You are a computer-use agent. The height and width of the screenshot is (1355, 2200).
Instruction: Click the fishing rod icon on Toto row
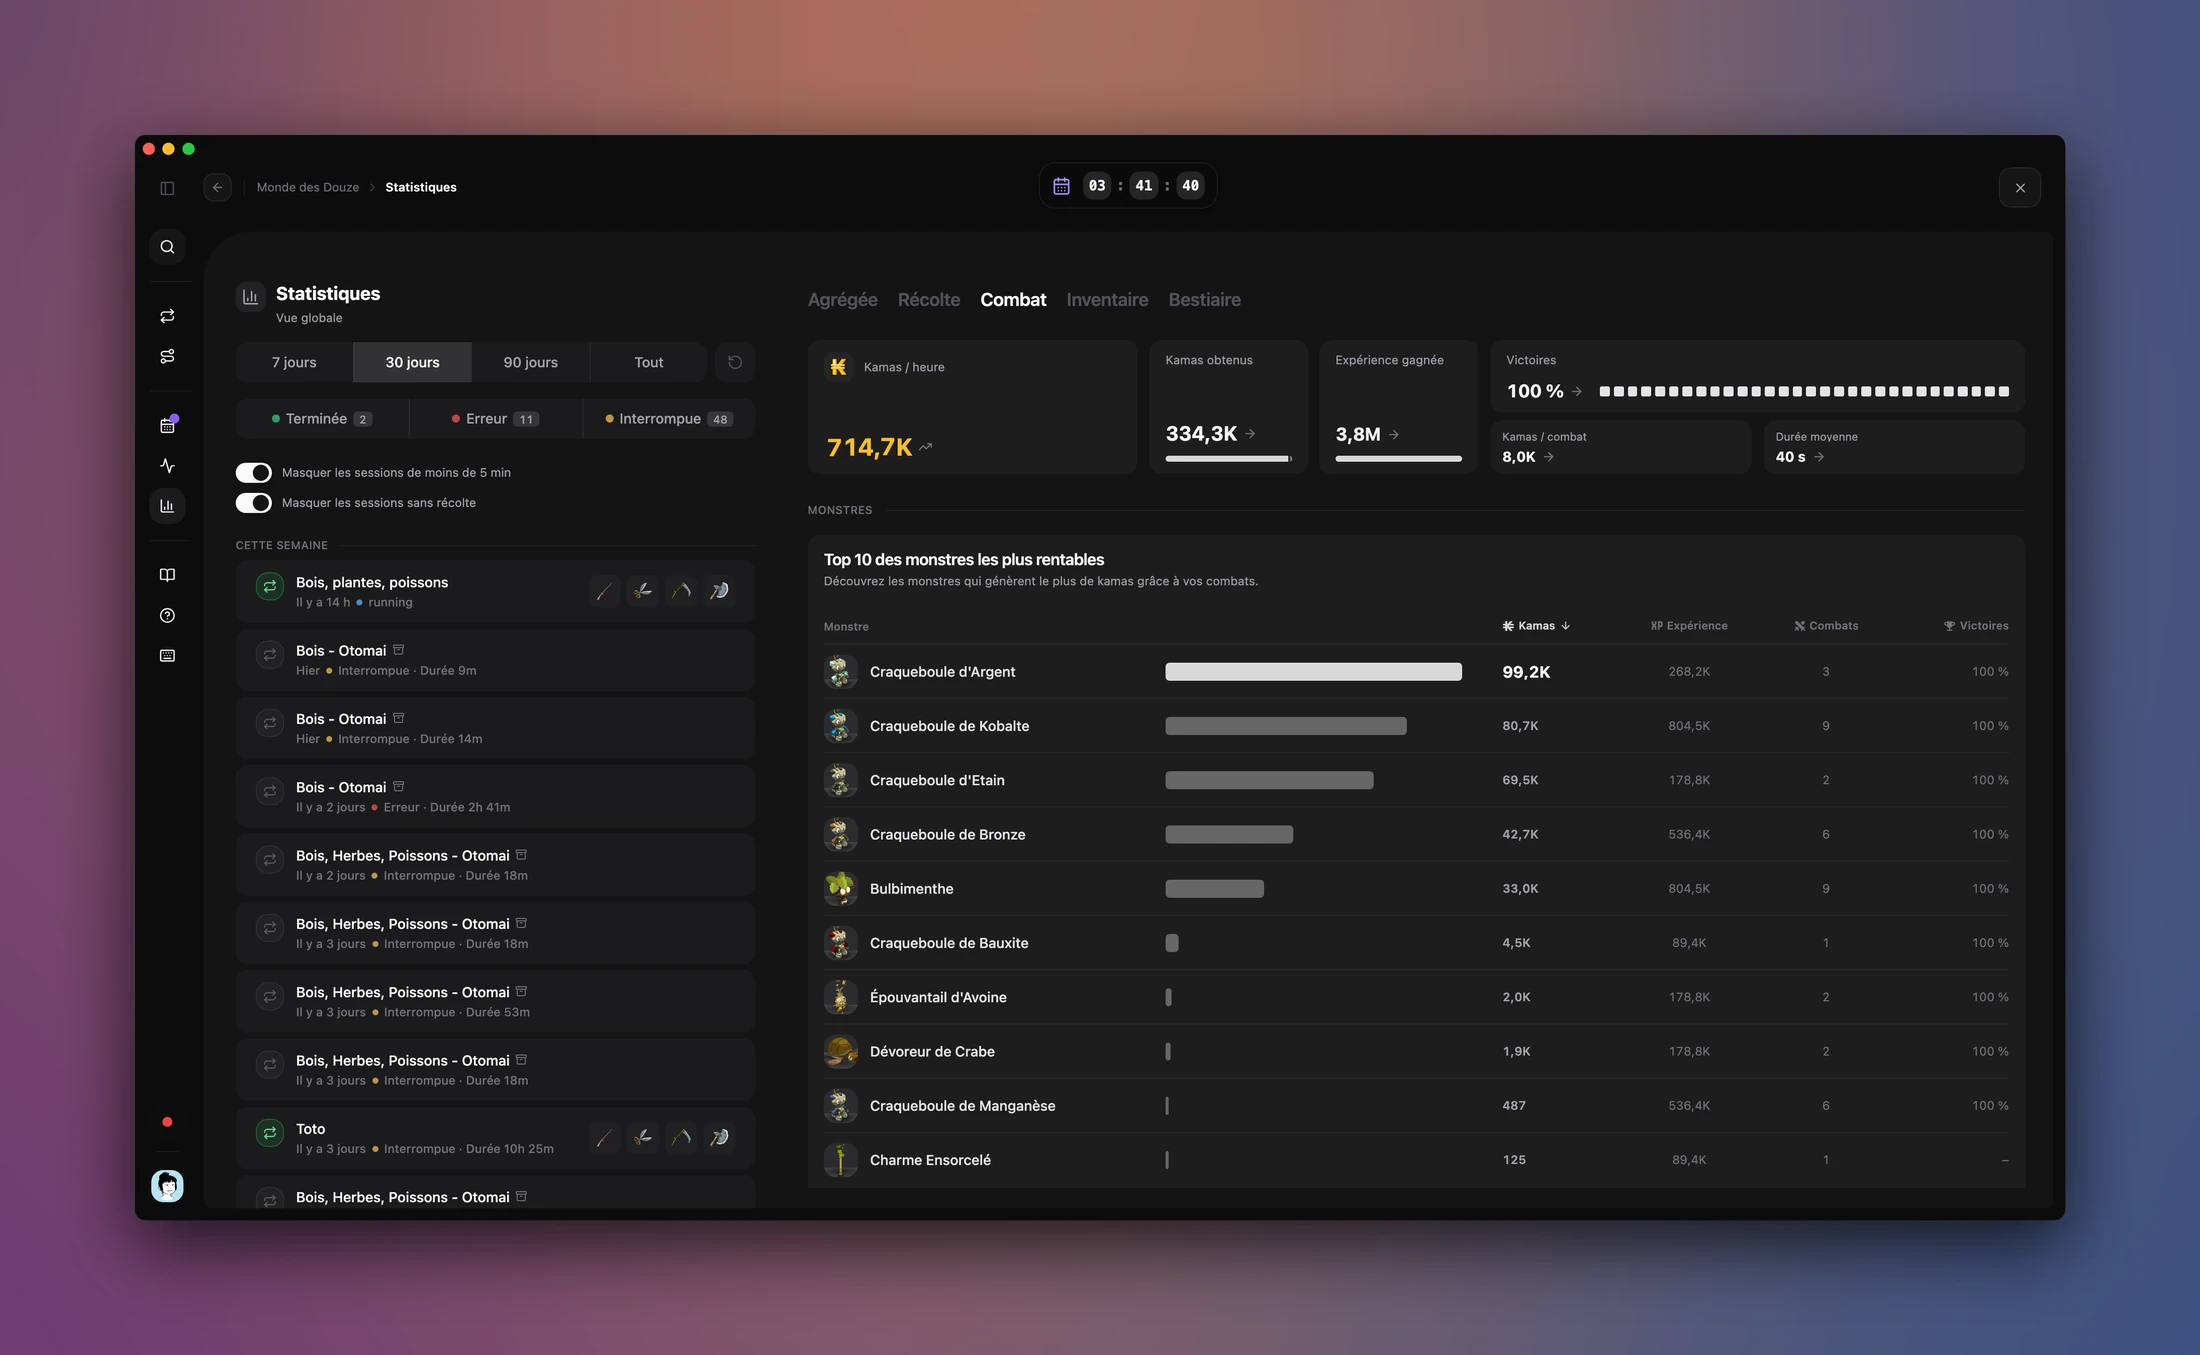tap(605, 1137)
